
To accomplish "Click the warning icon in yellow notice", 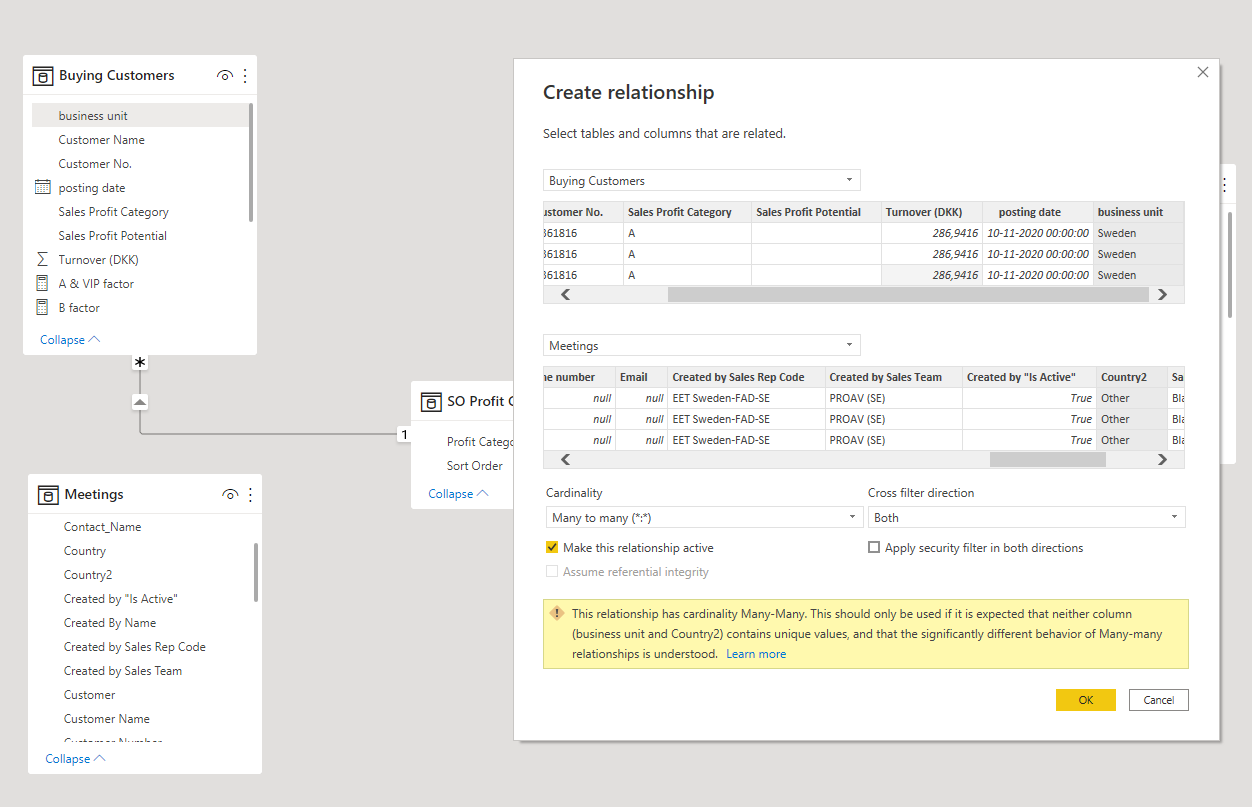I will coord(557,613).
